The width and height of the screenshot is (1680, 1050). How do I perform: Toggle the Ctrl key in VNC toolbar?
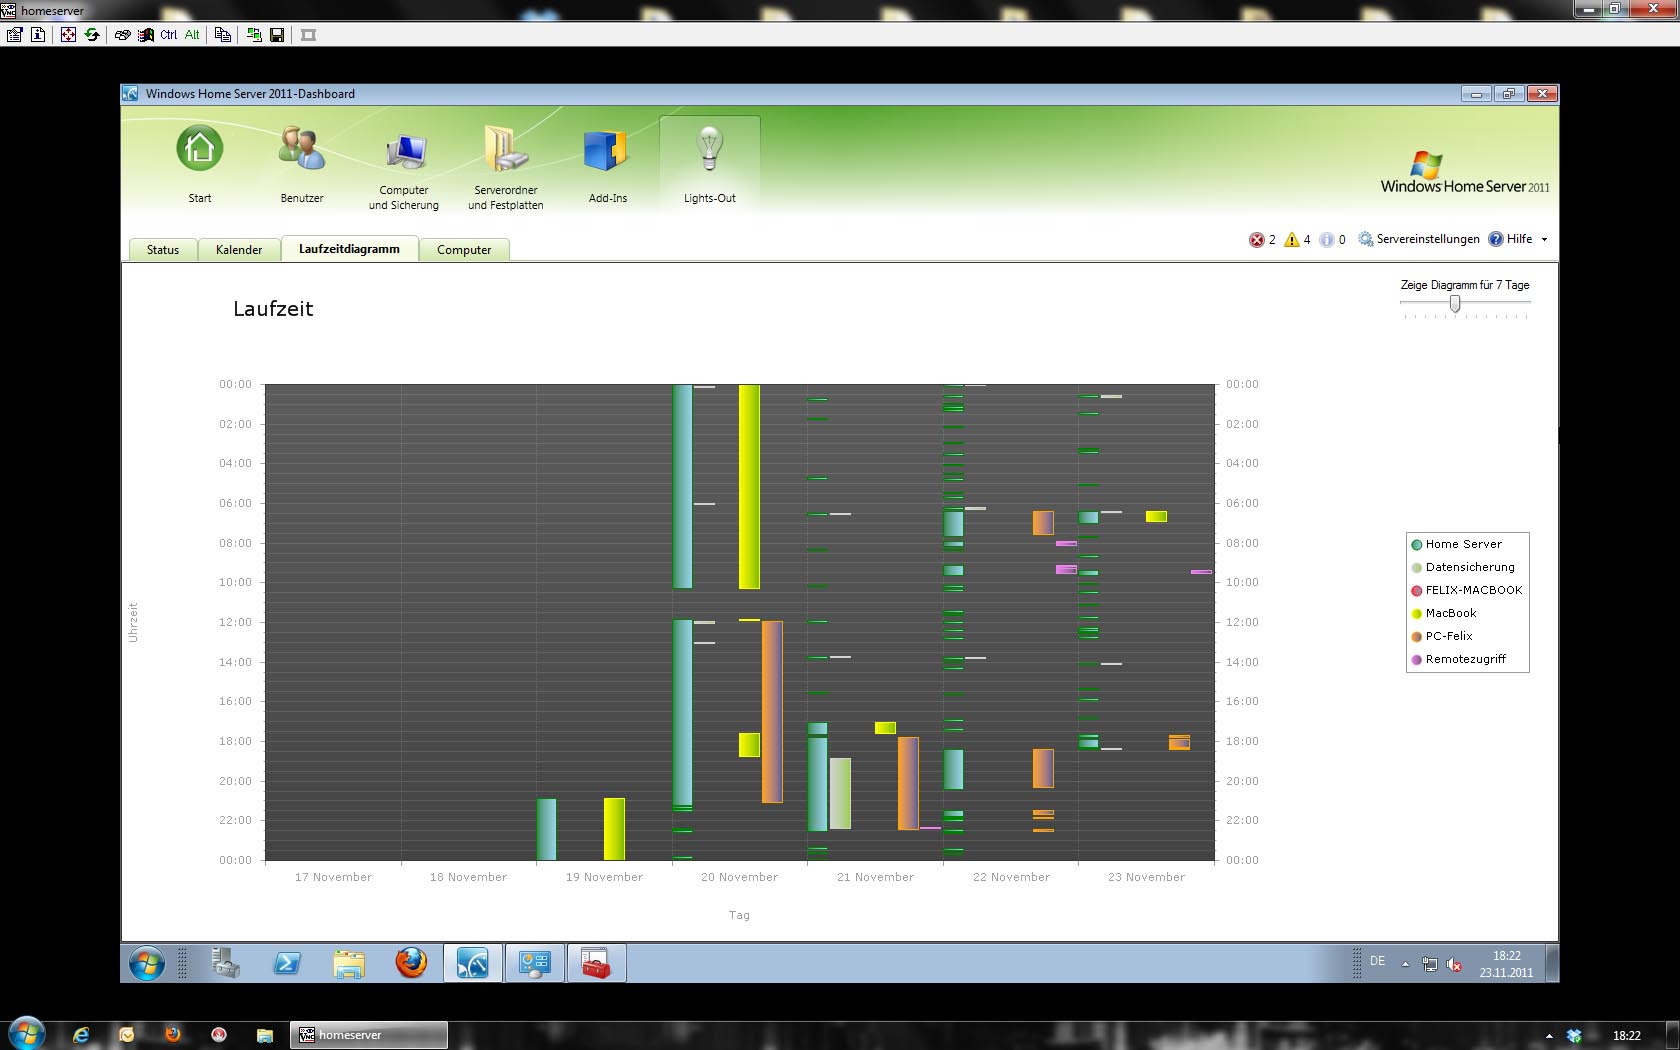[169, 34]
